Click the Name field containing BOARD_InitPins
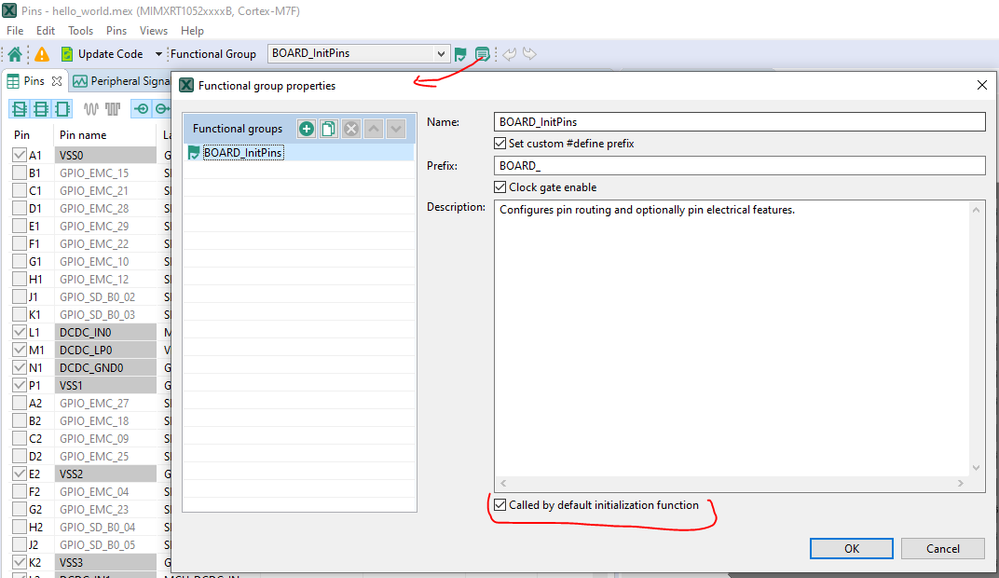The image size is (999, 578). point(739,122)
